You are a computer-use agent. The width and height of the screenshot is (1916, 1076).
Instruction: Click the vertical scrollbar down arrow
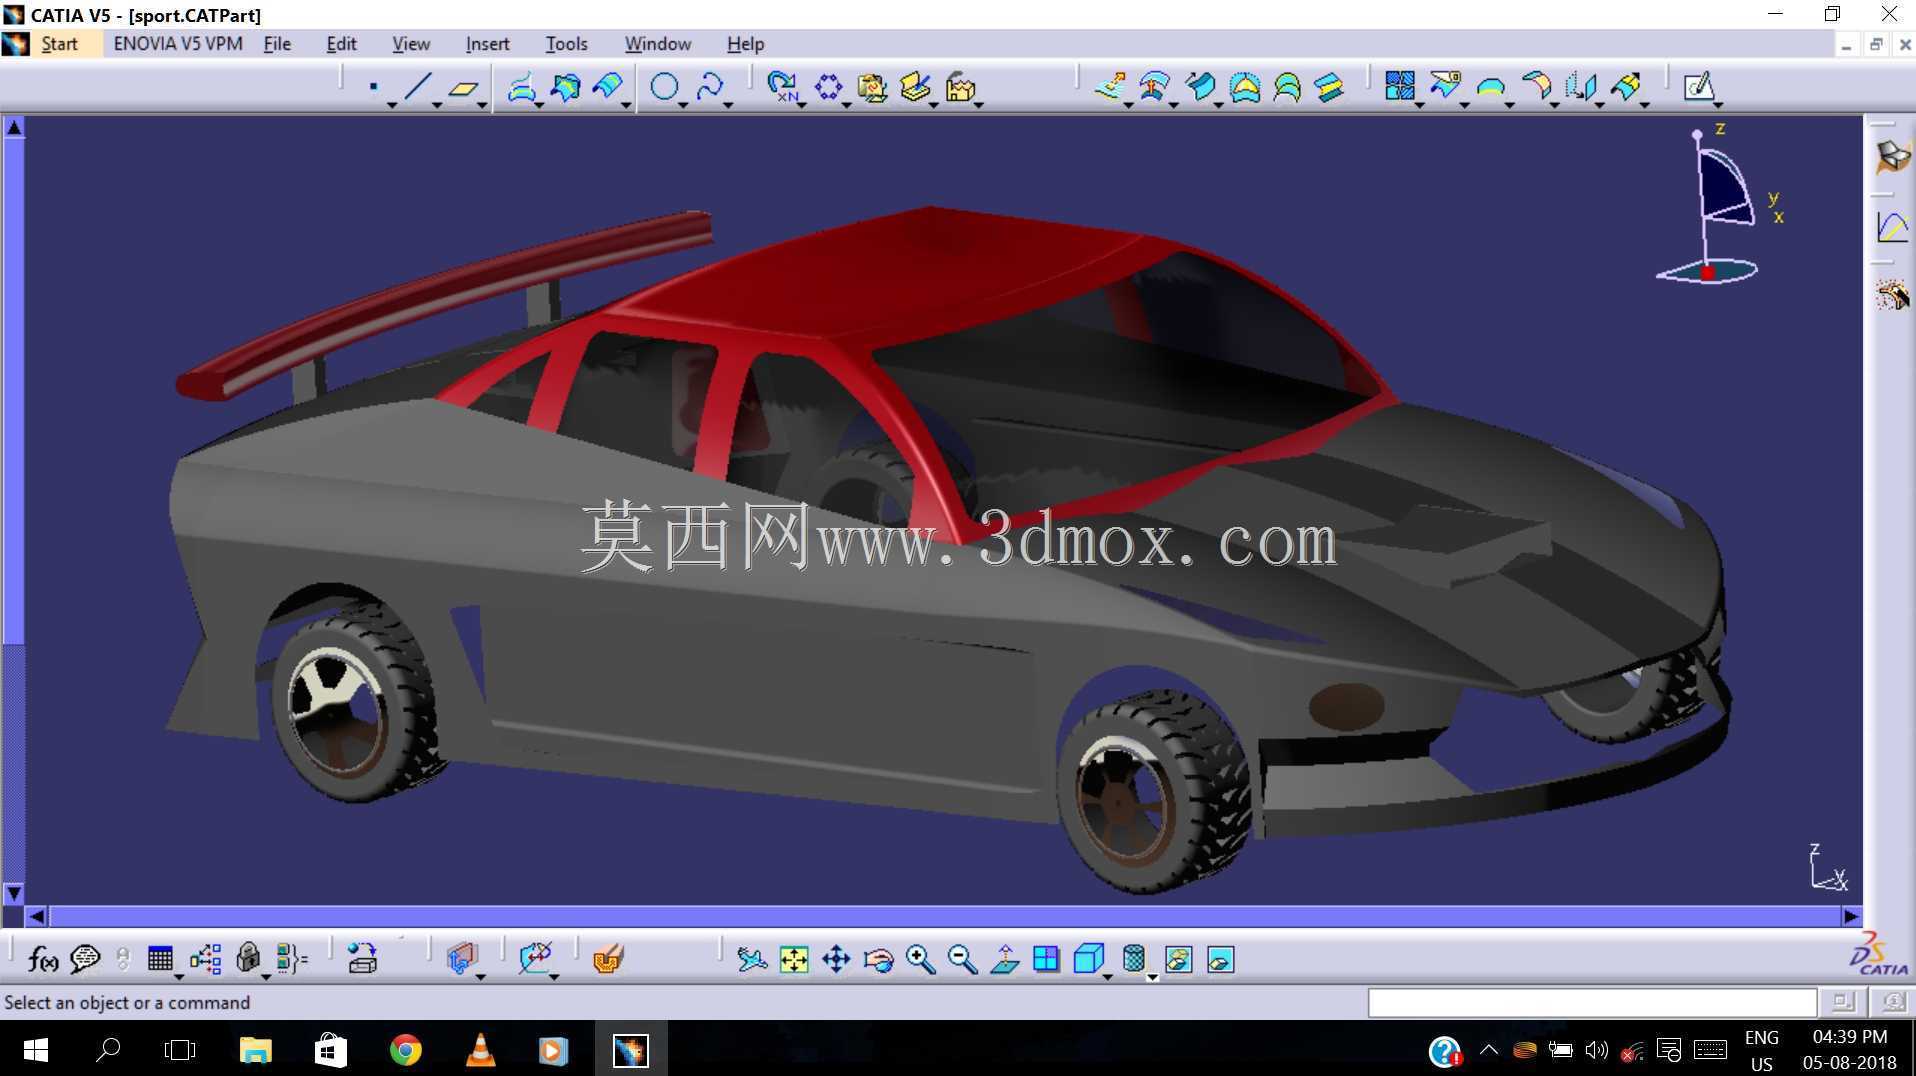coord(14,893)
